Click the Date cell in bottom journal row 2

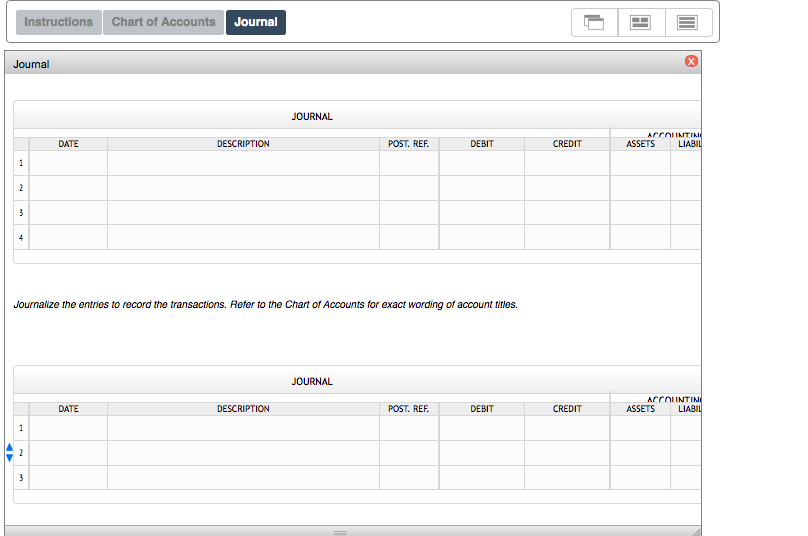click(x=69, y=453)
